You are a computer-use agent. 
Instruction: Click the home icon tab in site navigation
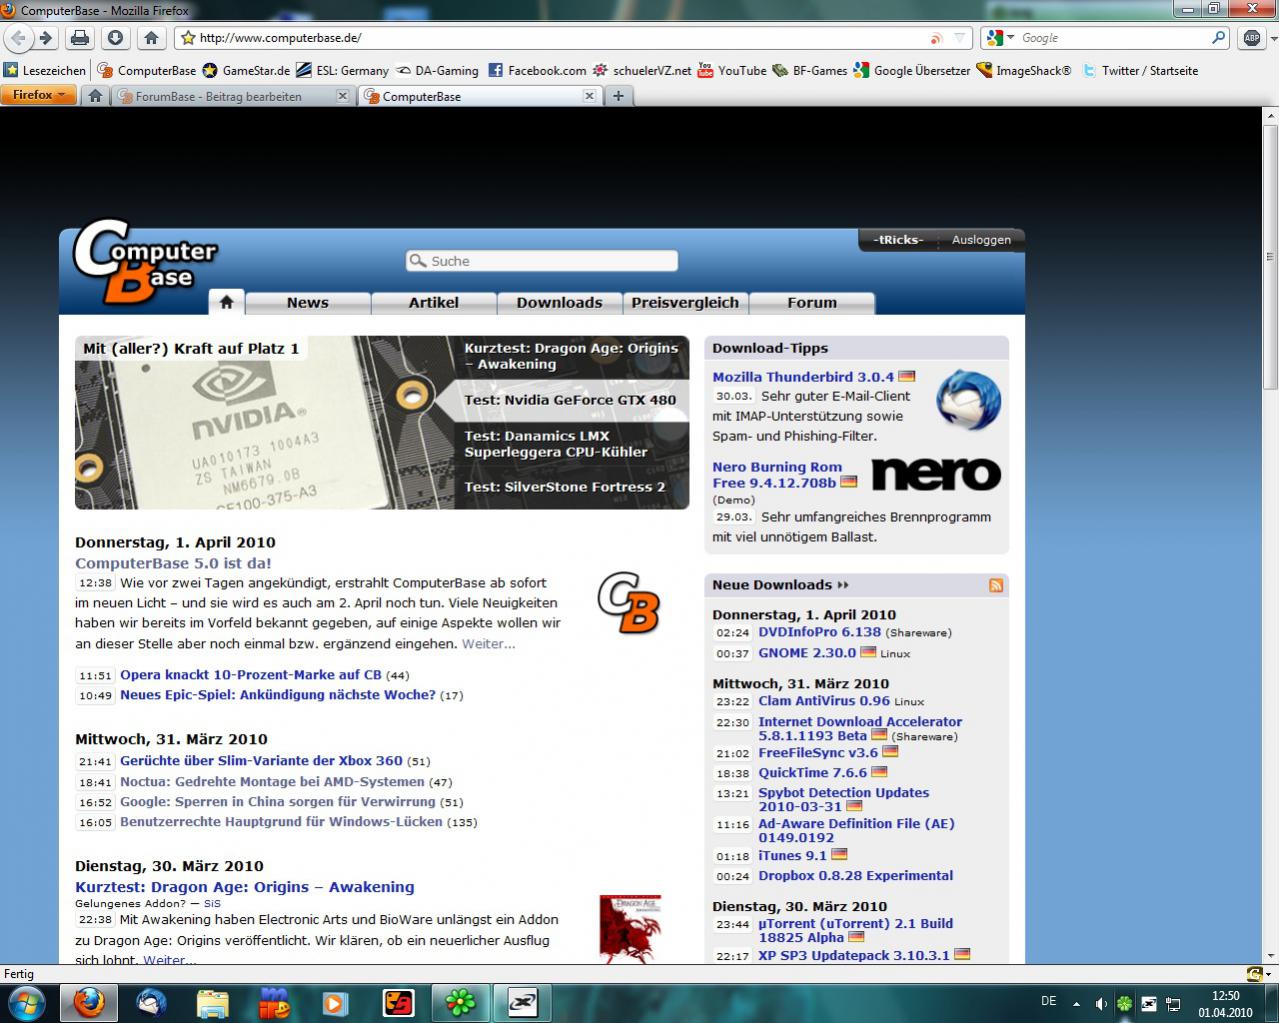[x=226, y=302]
